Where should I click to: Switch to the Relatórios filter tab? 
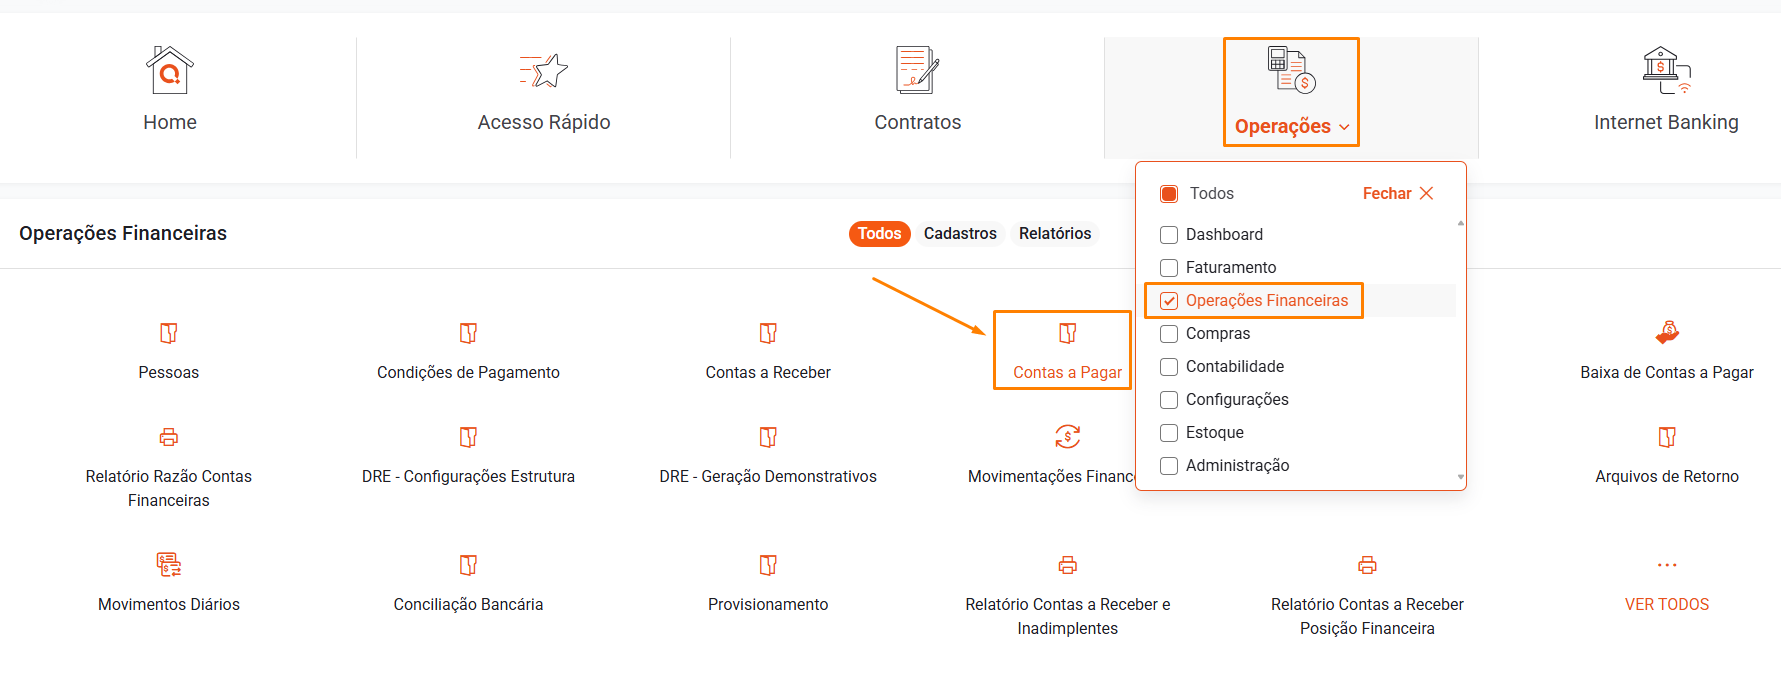click(x=1055, y=234)
